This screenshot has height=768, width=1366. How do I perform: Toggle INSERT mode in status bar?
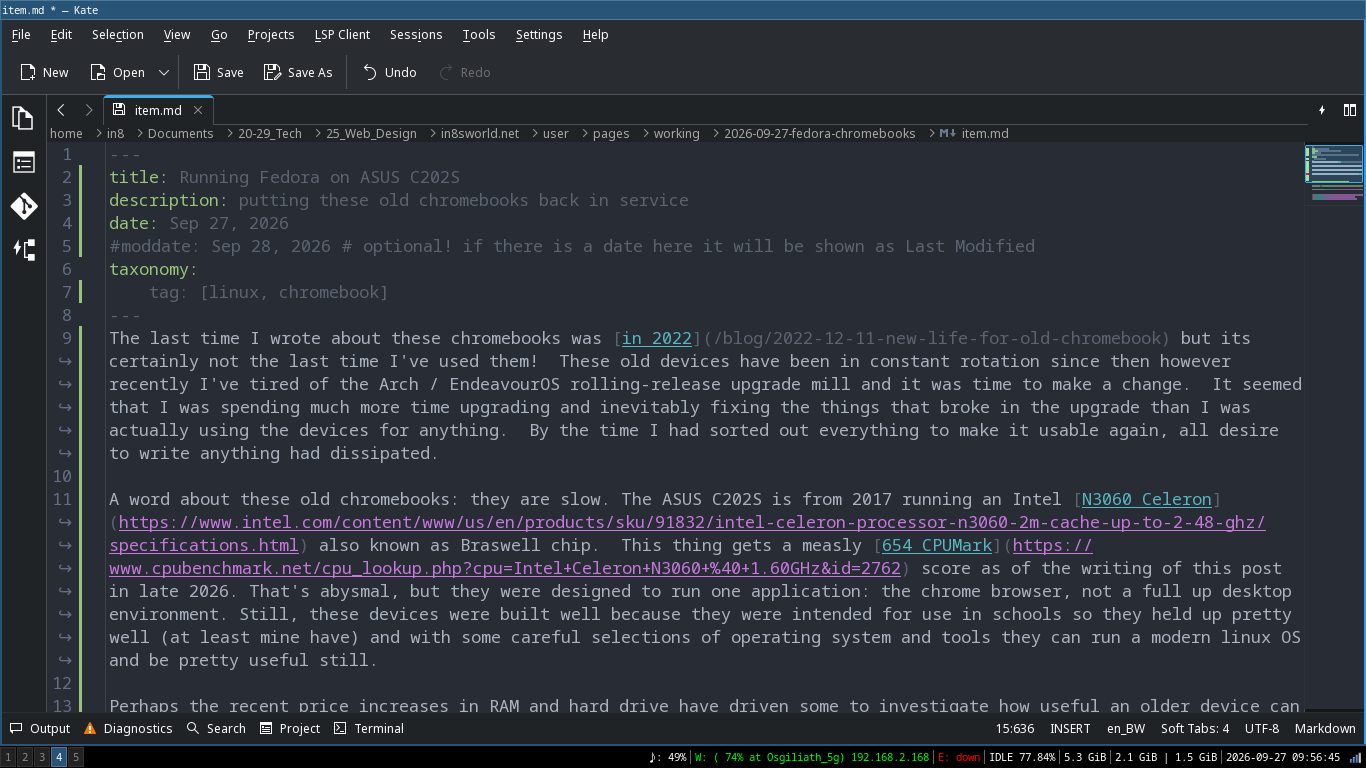pyautogui.click(x=1071, y=728)
